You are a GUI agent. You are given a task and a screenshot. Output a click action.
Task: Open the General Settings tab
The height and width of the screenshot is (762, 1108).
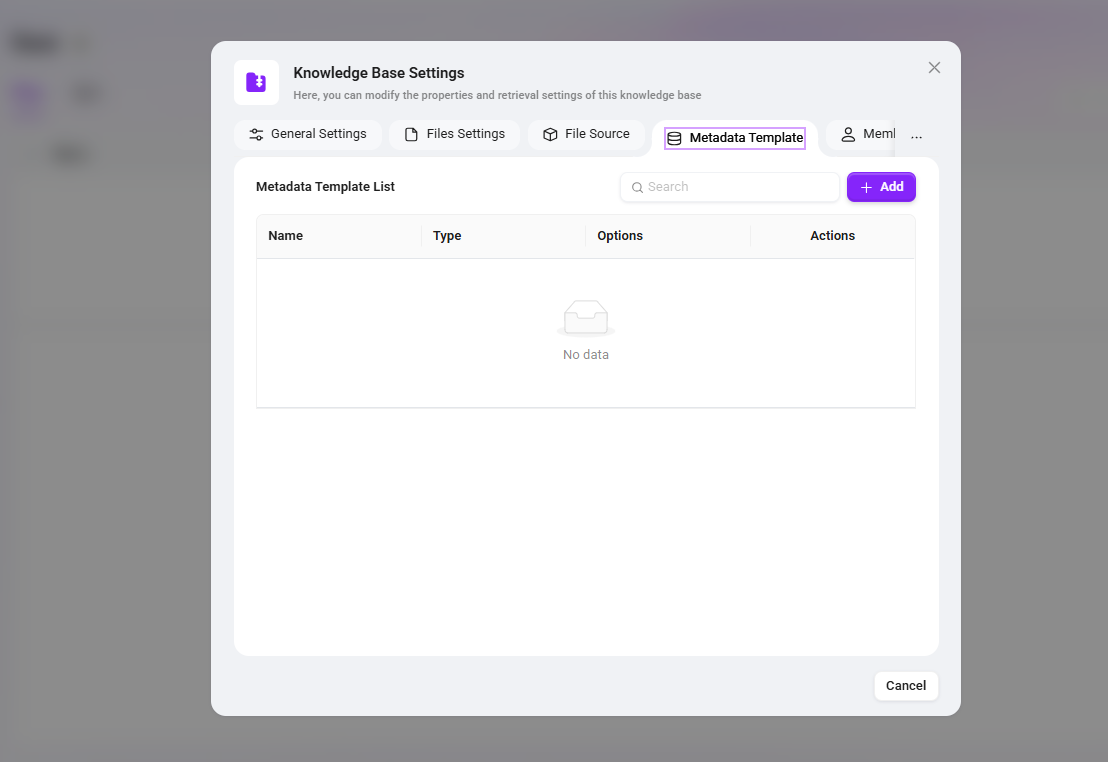click(x=307, y=134)
